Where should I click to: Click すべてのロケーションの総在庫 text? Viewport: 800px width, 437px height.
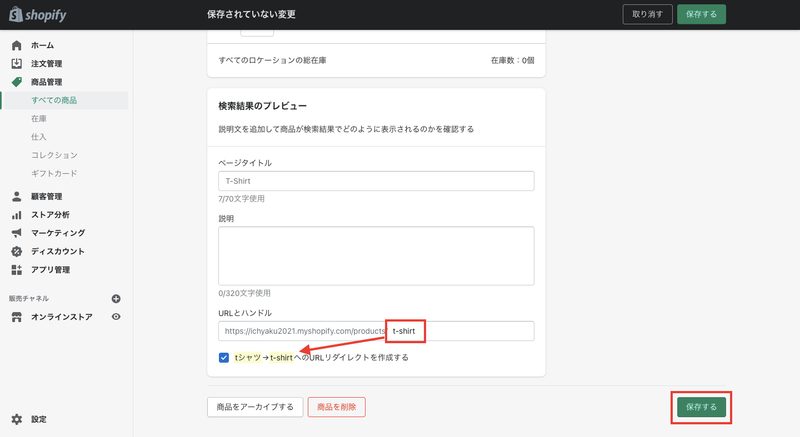[x=272, y=60]
